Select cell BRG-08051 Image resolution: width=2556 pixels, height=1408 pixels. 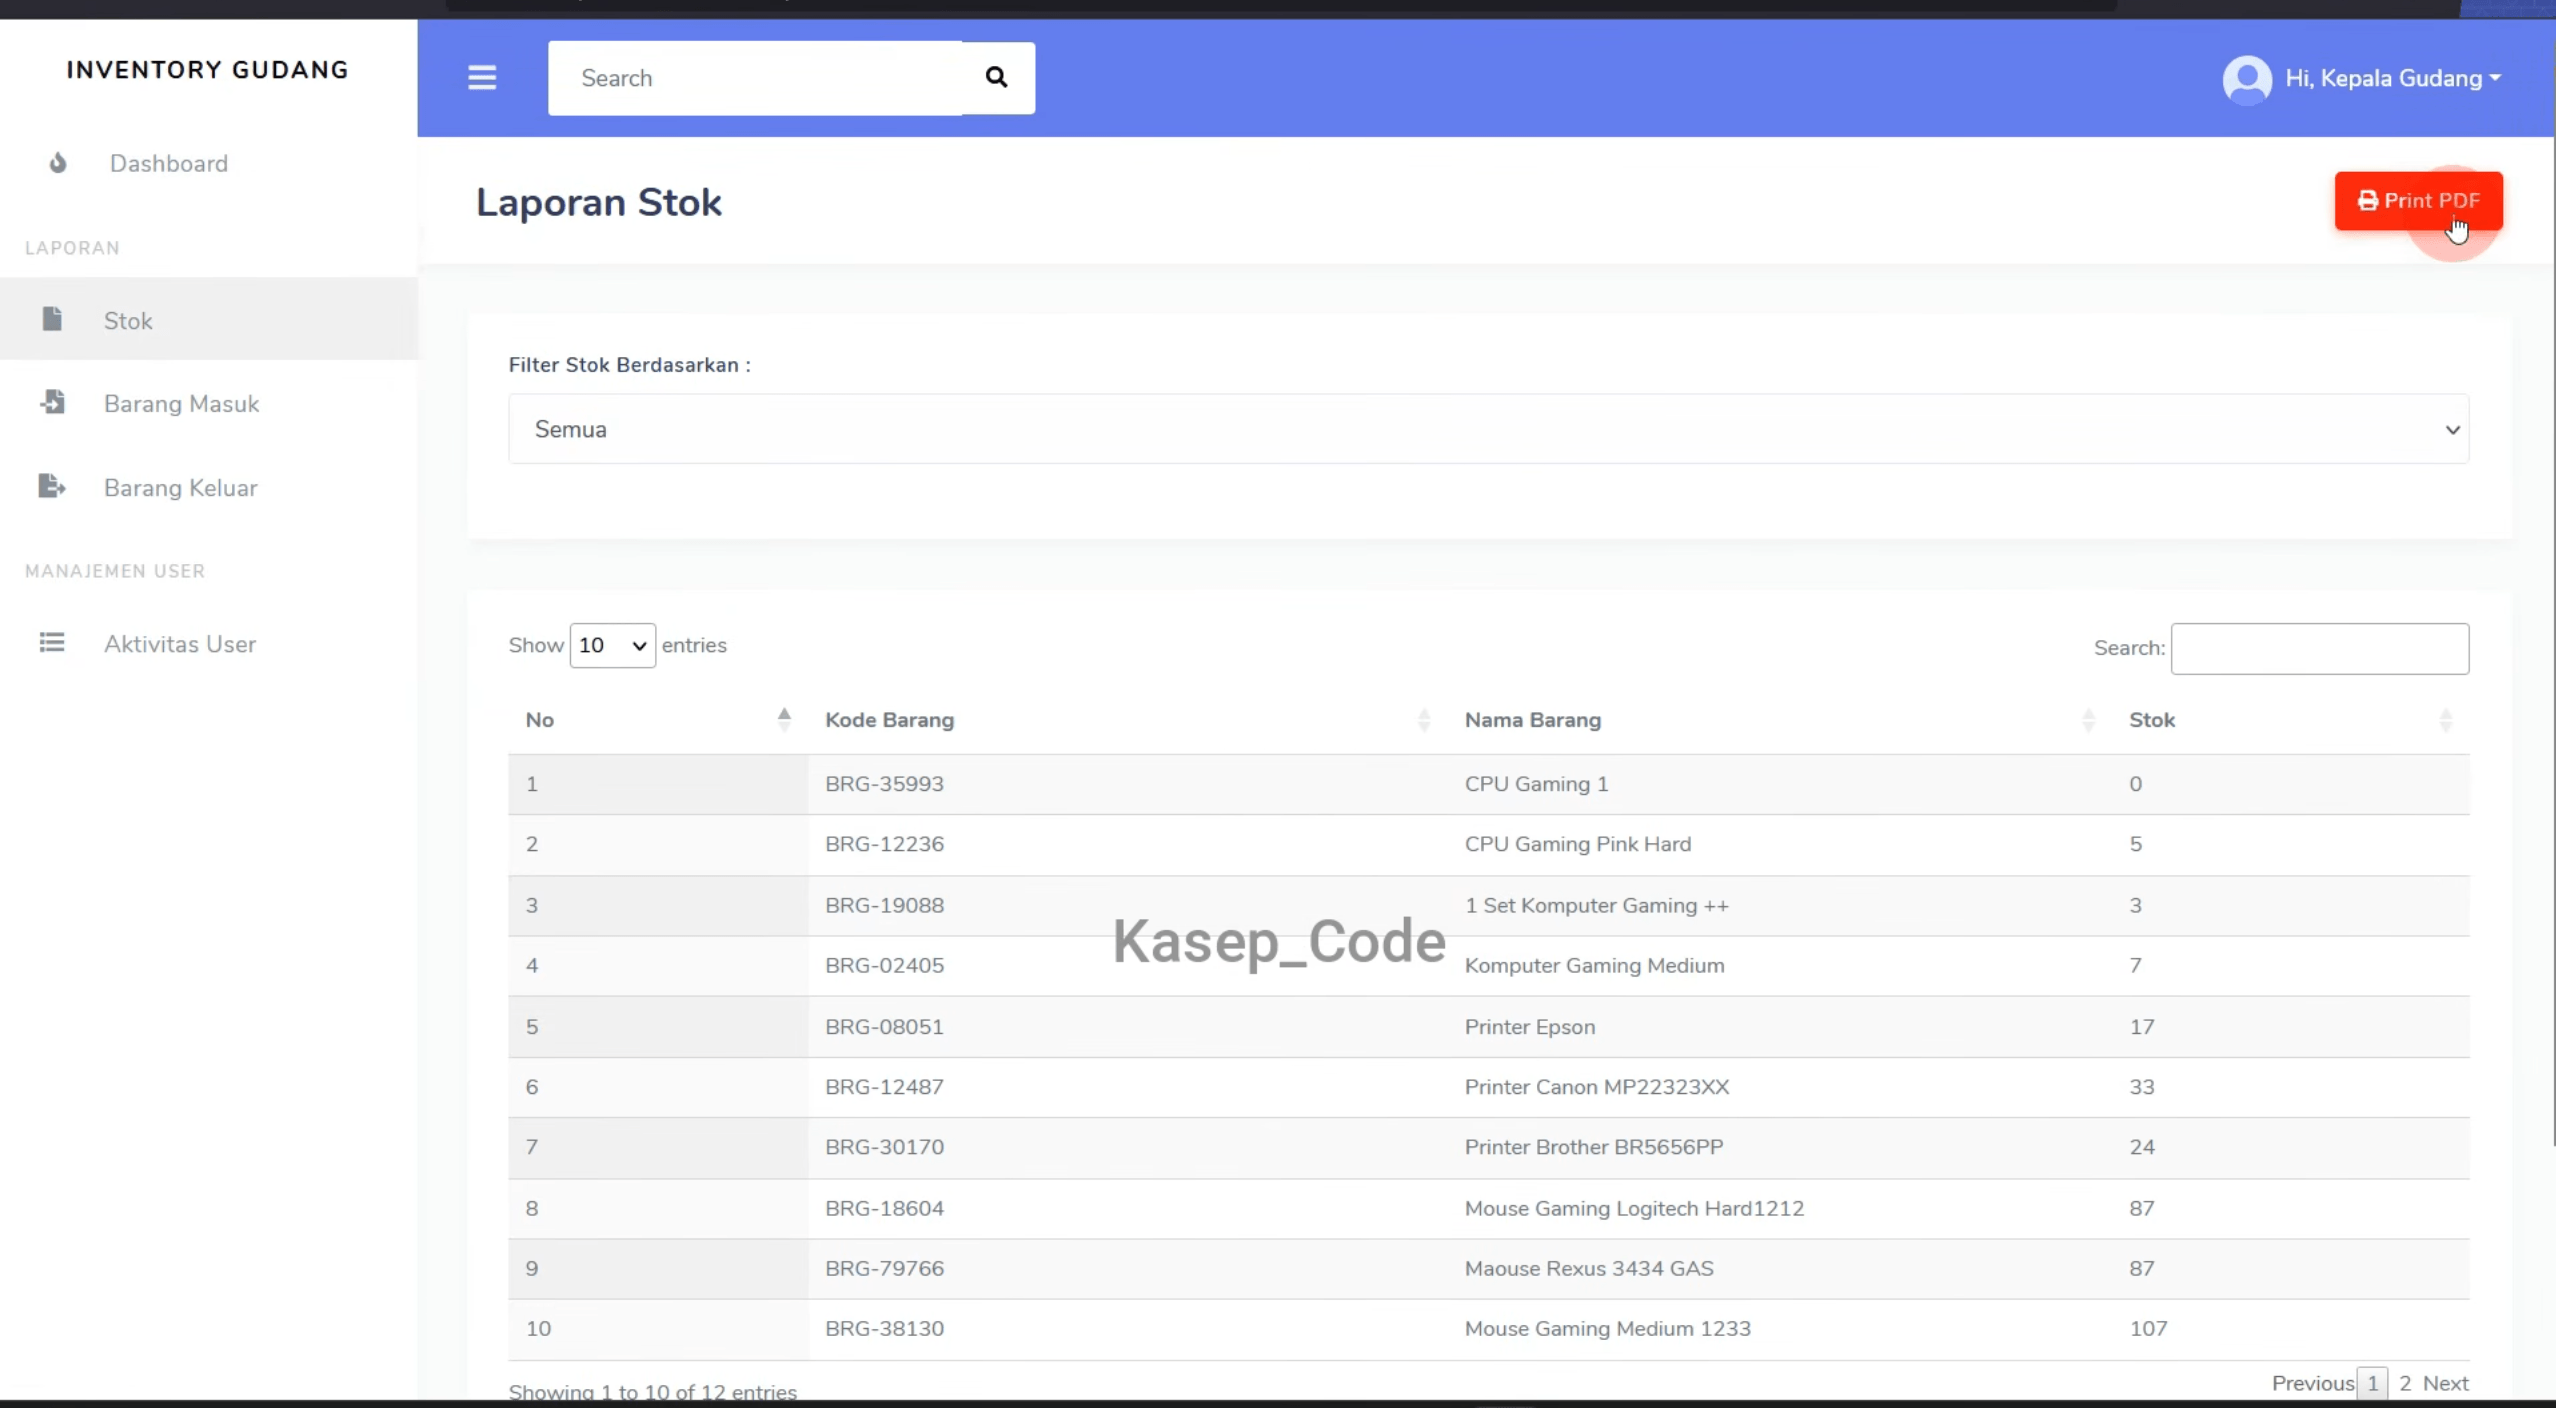click(884, 1027)
